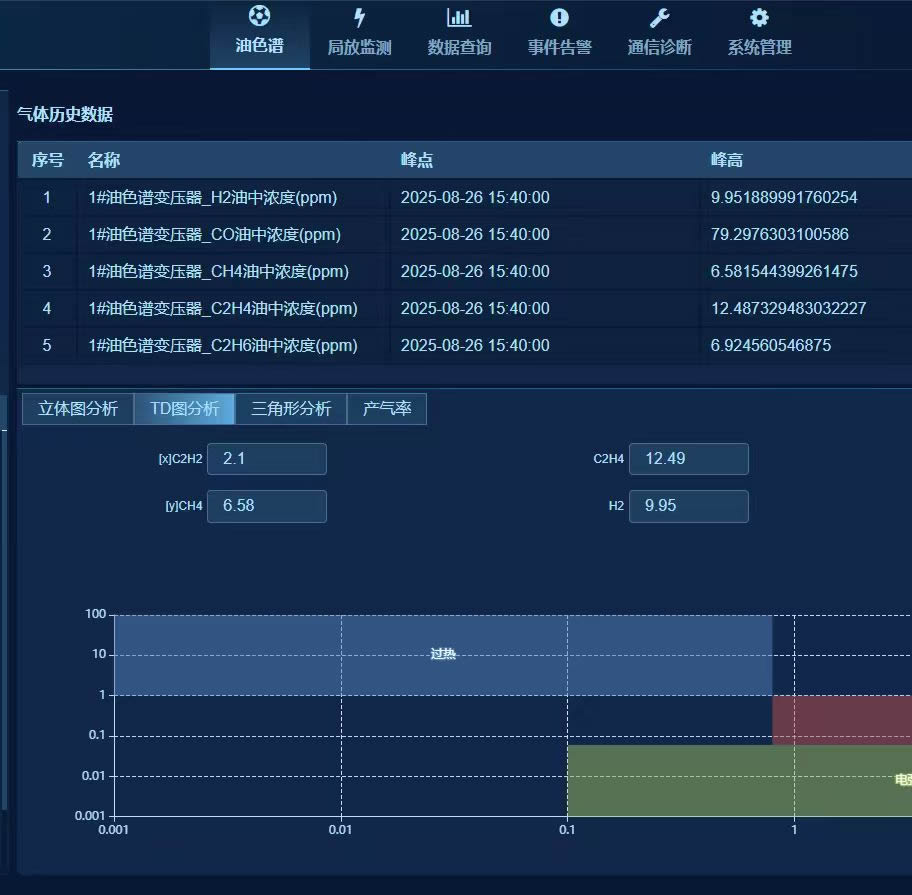Open the 三角形分析 tab
Viewport: 912px width, 895px height.
[x=291, y=409]
